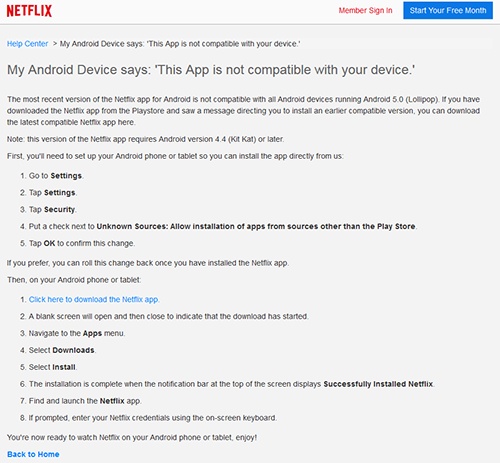Click the Netflix logo
The width and height of the screenshot is (500, 463).
pyautogui.click(x=29, y=11)
